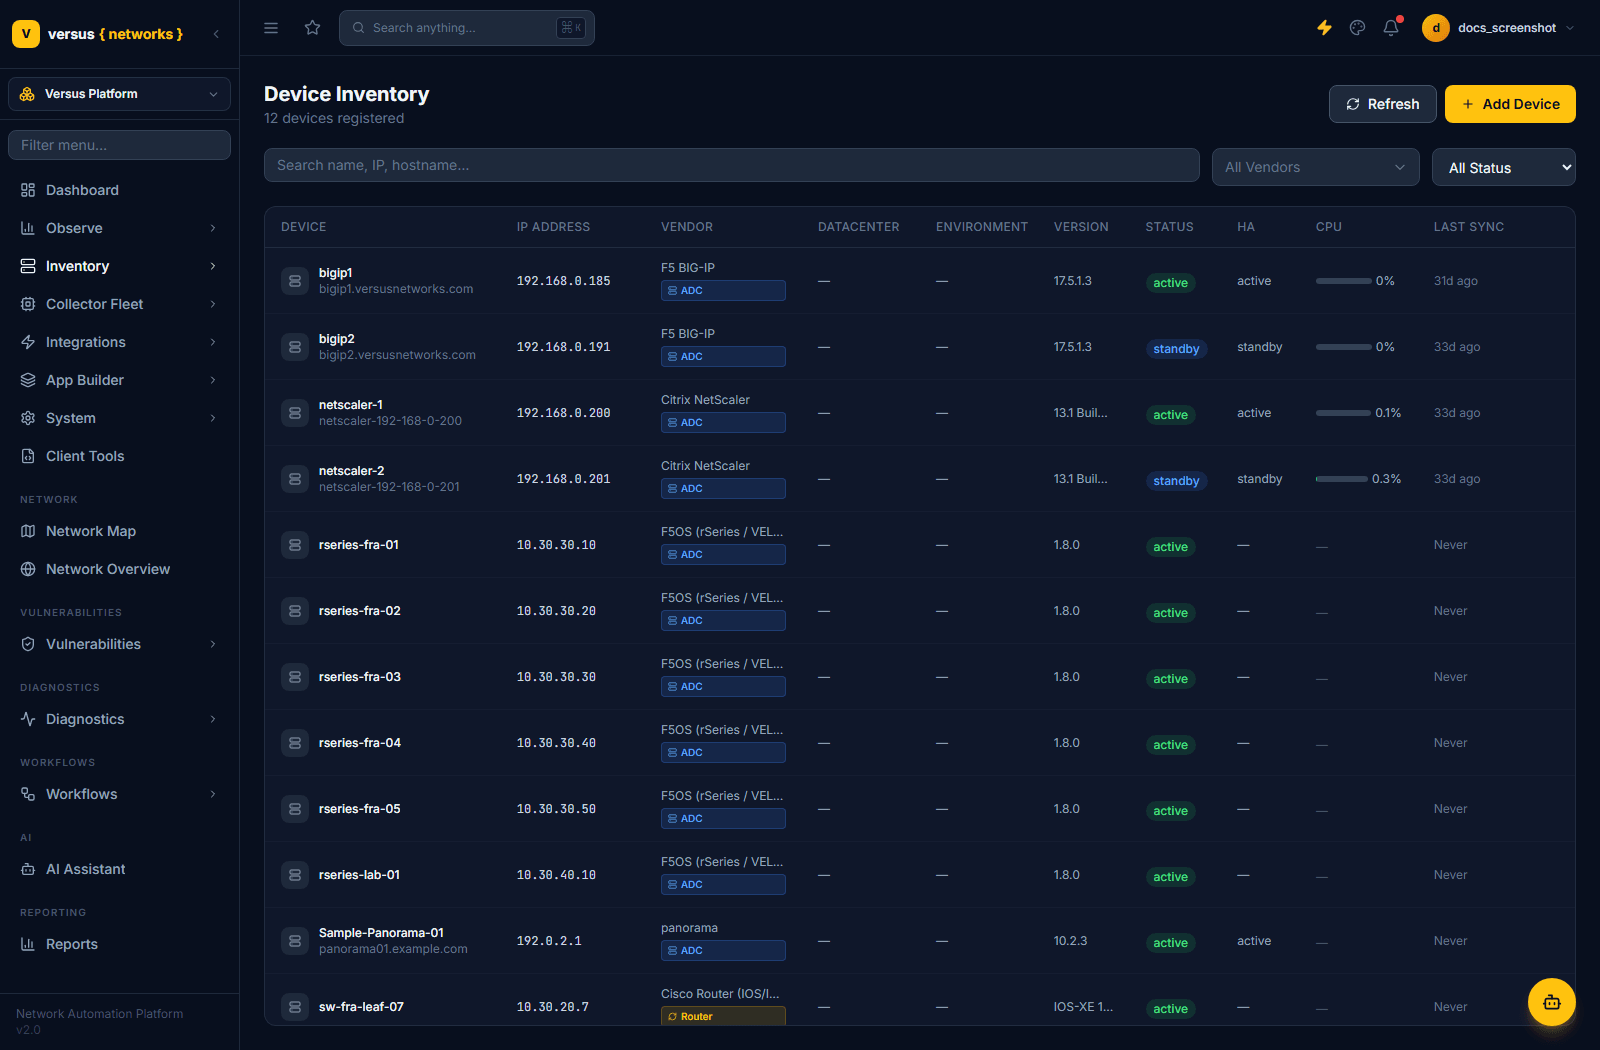Click the bigip2 device server icon

[x=295, y=347]
